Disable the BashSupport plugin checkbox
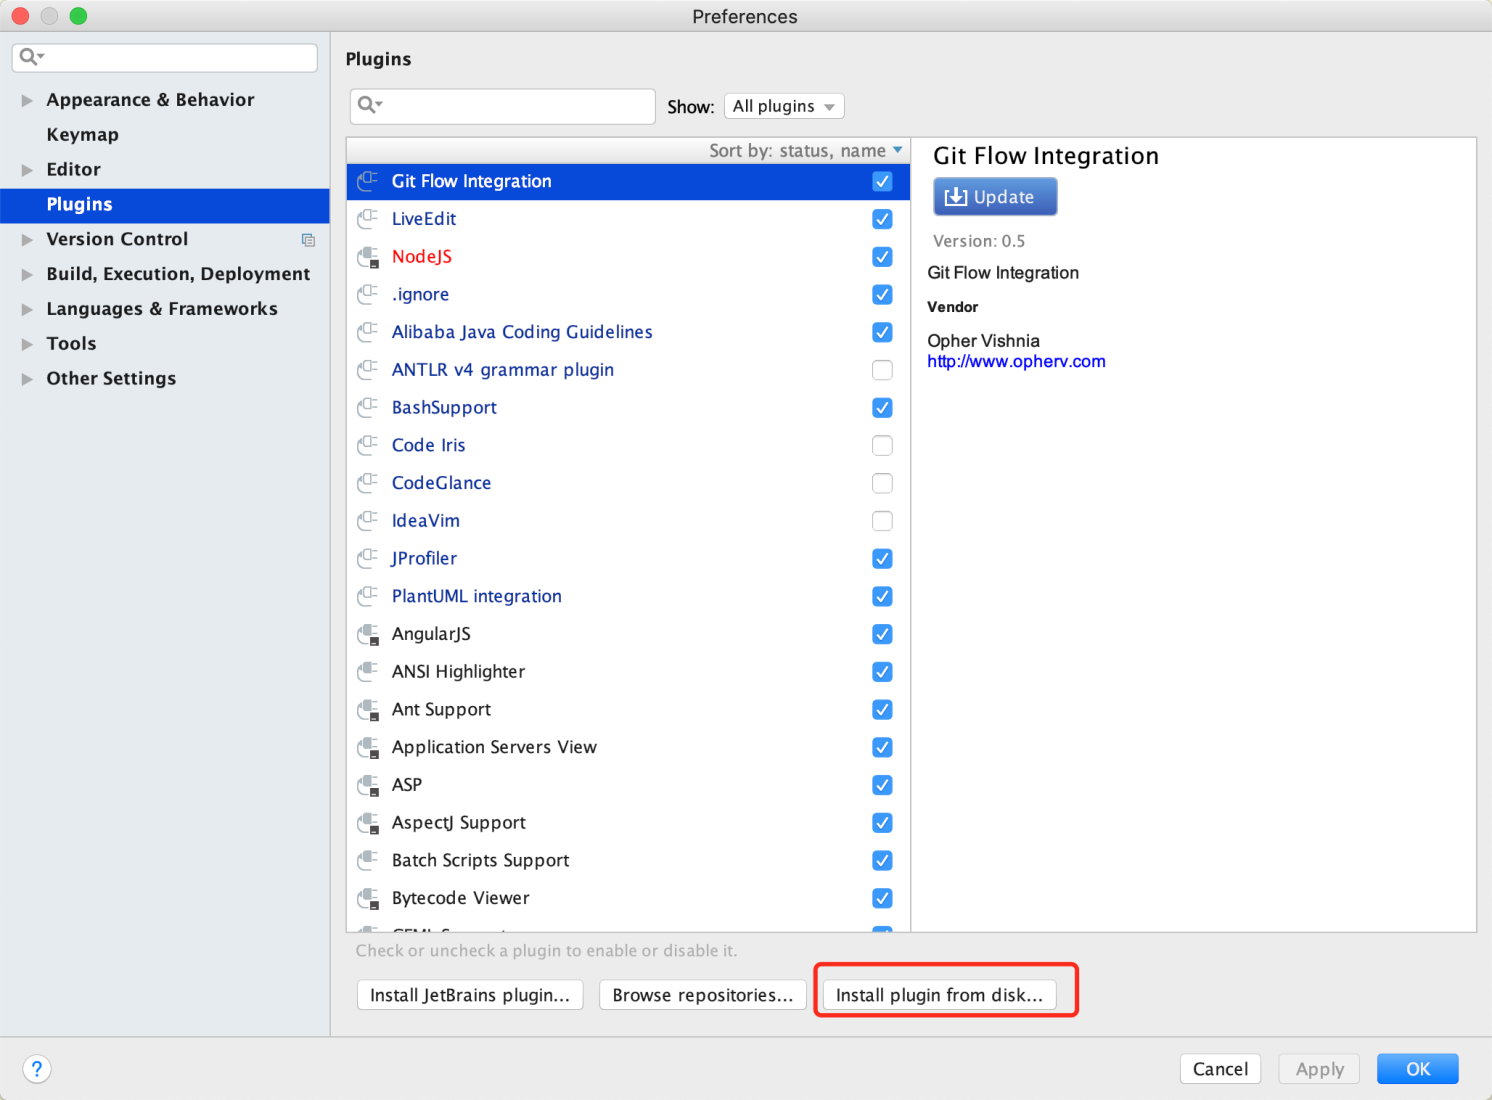1492x1100 pixels. (882, 407)
